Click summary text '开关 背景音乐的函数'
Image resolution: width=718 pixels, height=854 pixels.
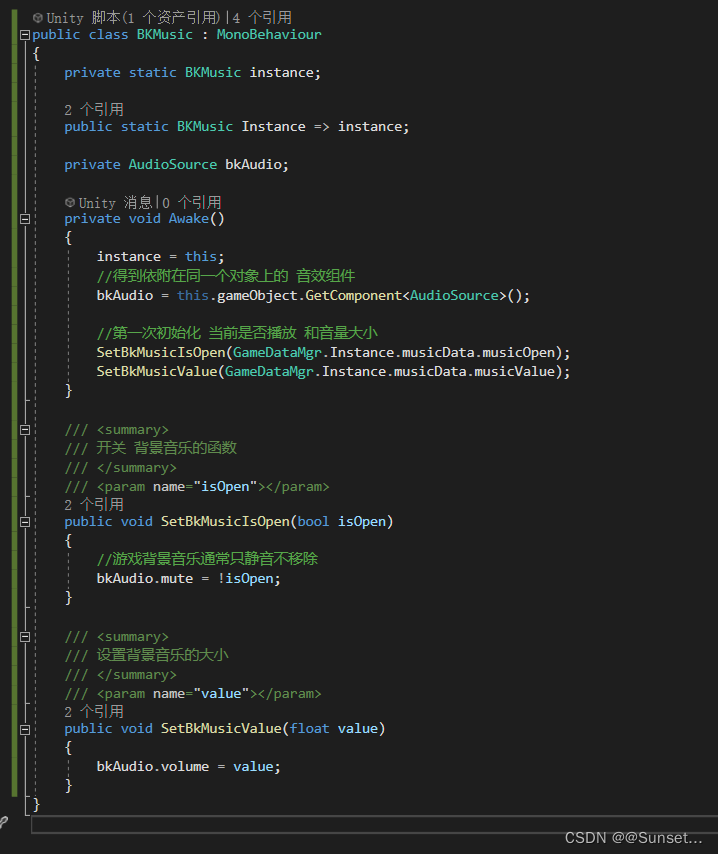(x=167, y=448)
